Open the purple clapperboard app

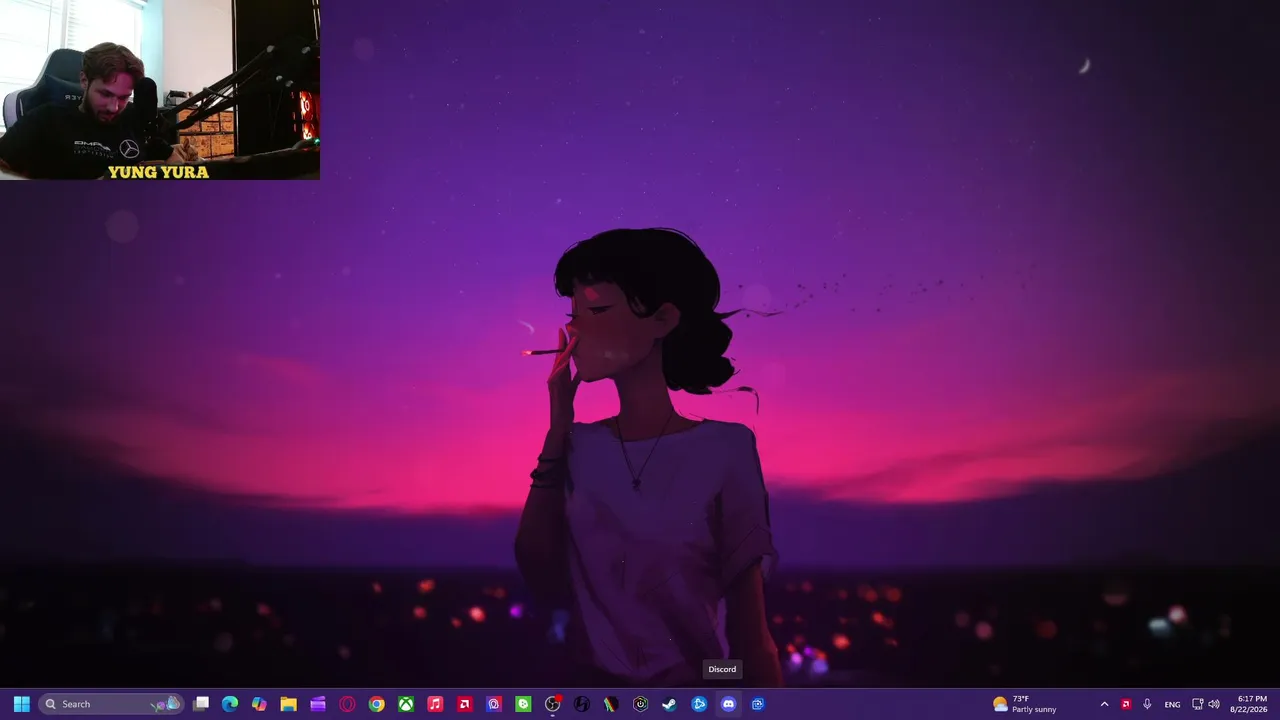click(318, 704)
